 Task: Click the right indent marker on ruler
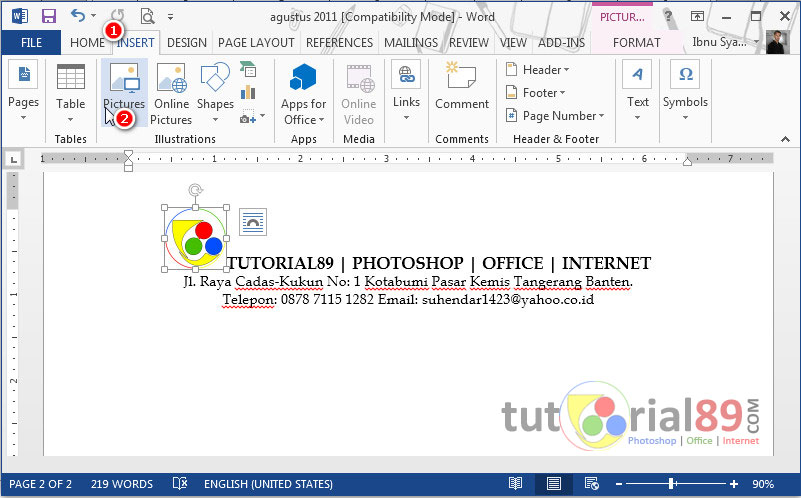(x=688, y=161)
